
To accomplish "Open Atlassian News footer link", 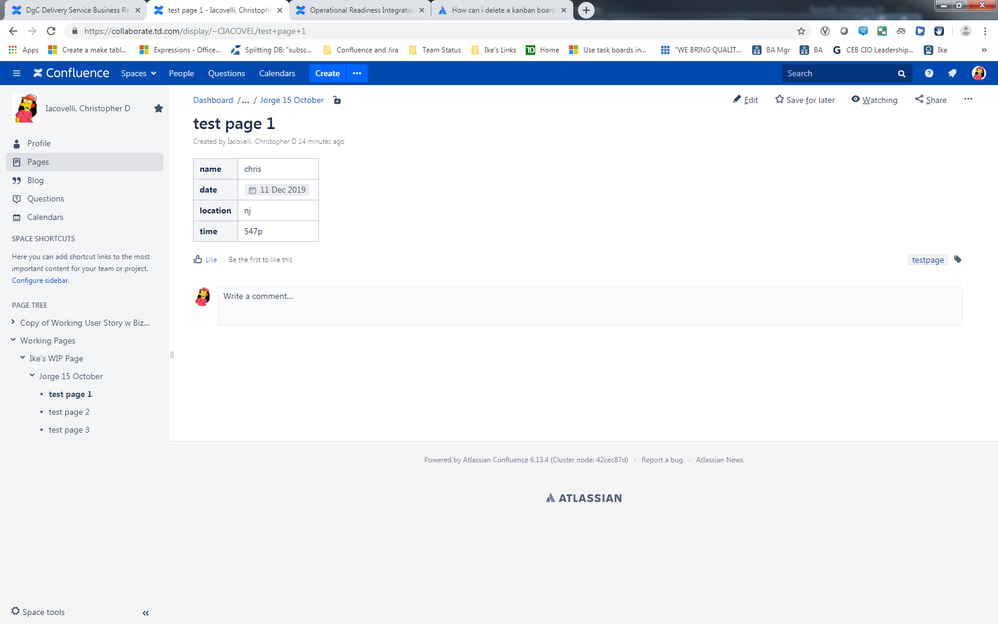I will point(719,460).
